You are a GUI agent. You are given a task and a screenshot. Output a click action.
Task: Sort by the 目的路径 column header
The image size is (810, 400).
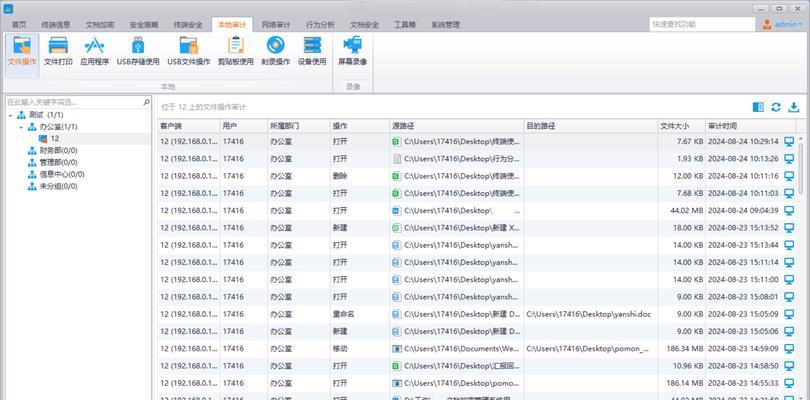coord(591,126)
